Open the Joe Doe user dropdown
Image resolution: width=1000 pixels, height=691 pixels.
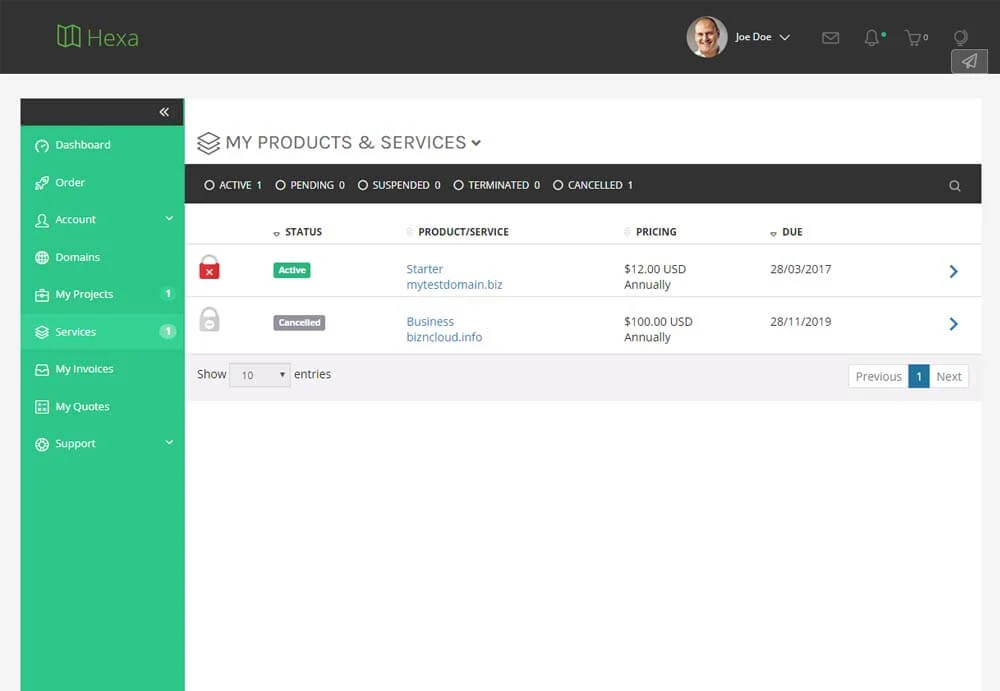pos(763,37)
